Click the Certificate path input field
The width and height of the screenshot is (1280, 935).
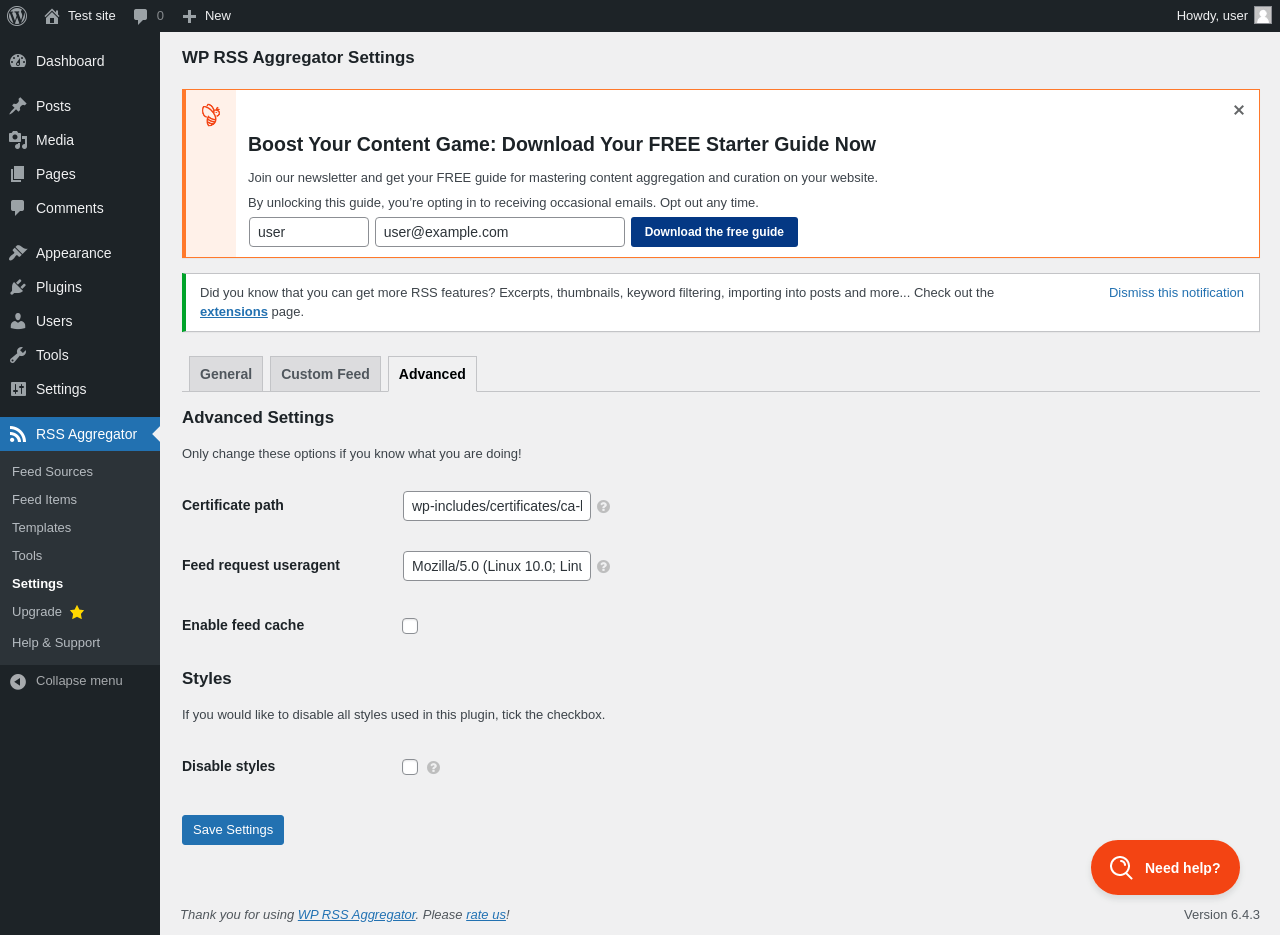[x=497, y=506]
